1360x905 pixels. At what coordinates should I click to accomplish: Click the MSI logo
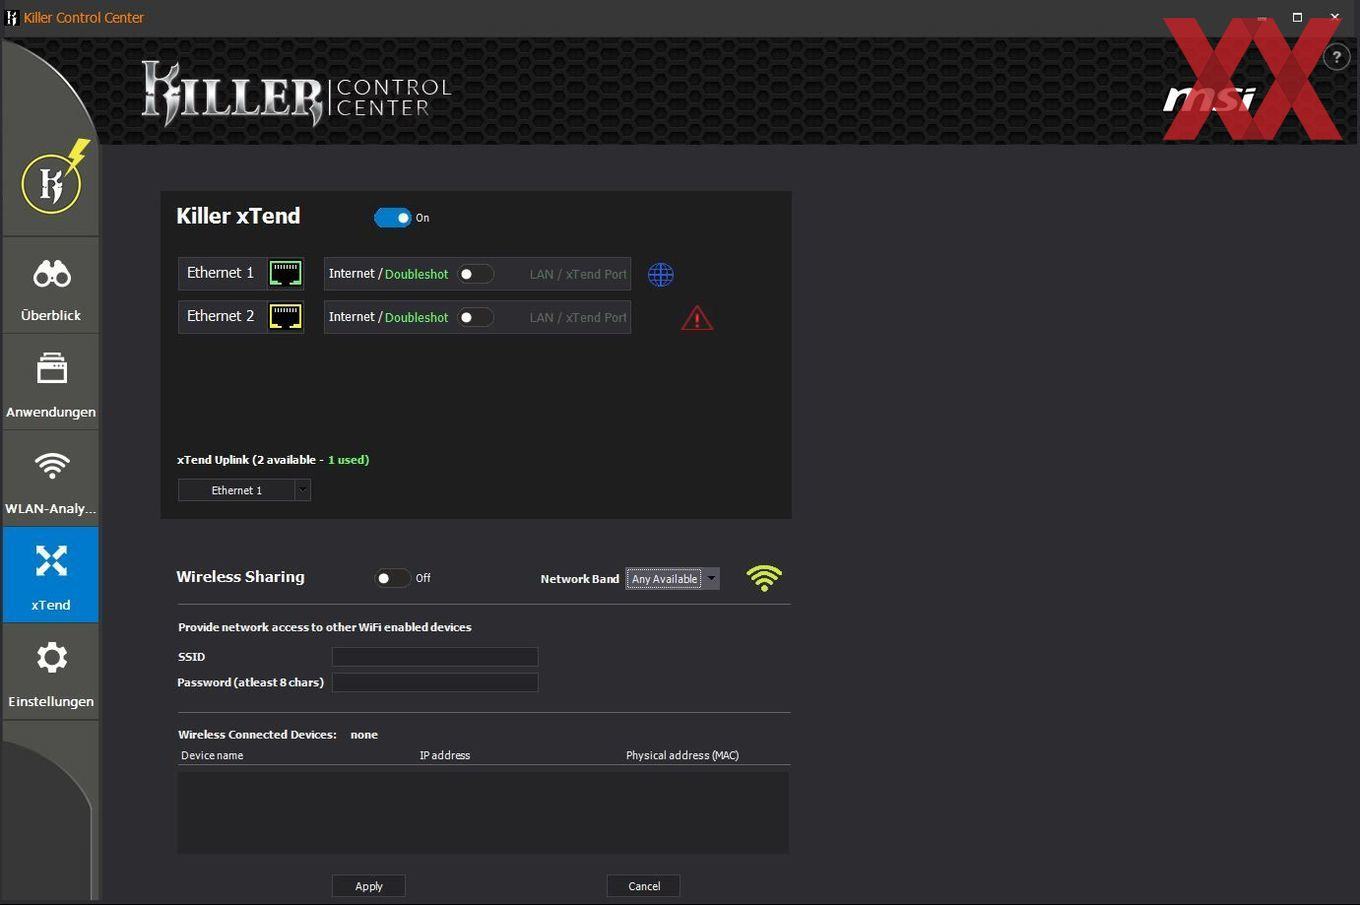tap(1210, 98)
